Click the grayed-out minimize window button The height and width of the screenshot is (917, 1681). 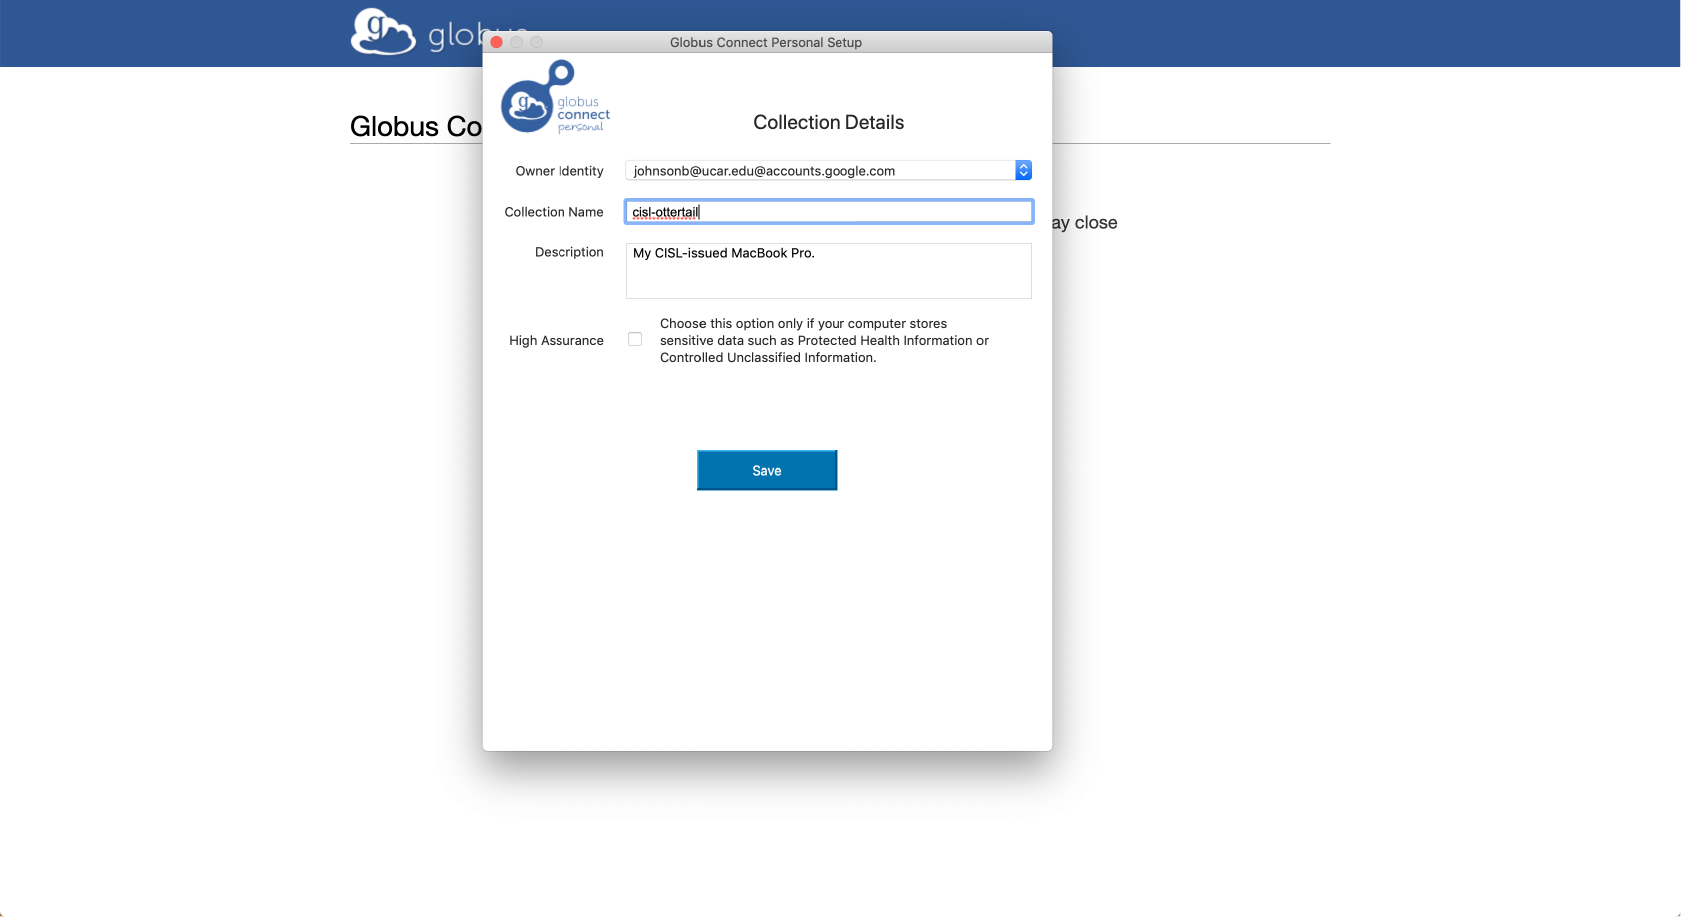[x=517, y=42]
